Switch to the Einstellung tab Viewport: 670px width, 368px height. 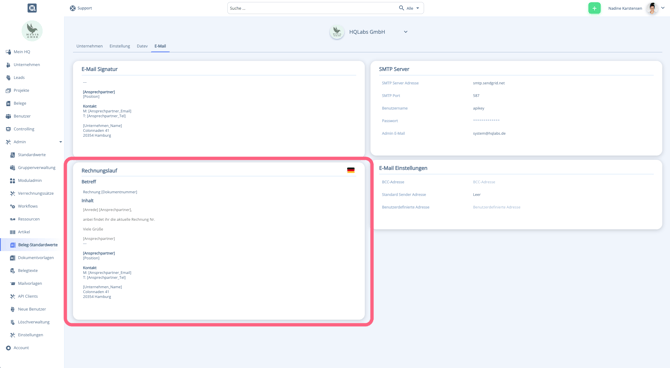120,46
